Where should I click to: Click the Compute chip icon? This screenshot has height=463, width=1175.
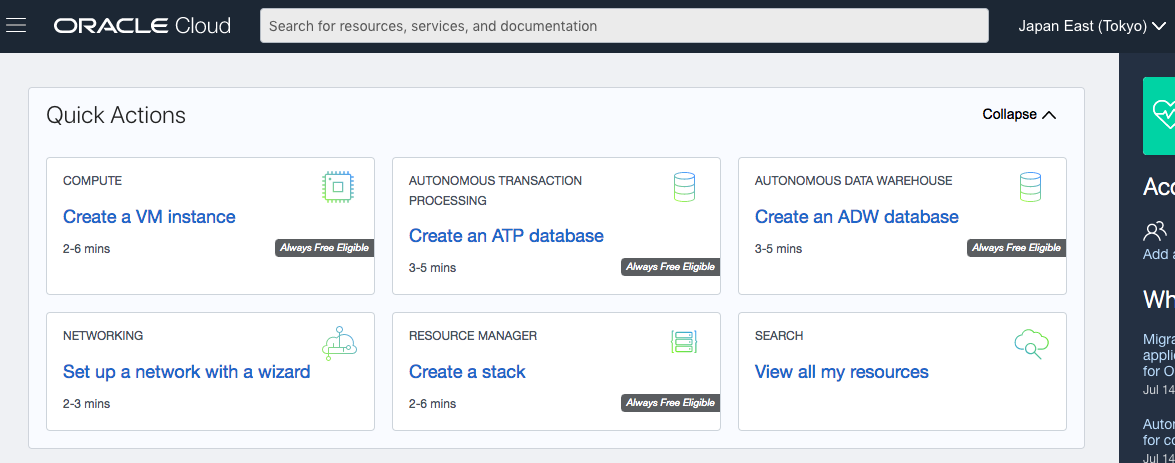pyautogui.click(x=339, y=187)
